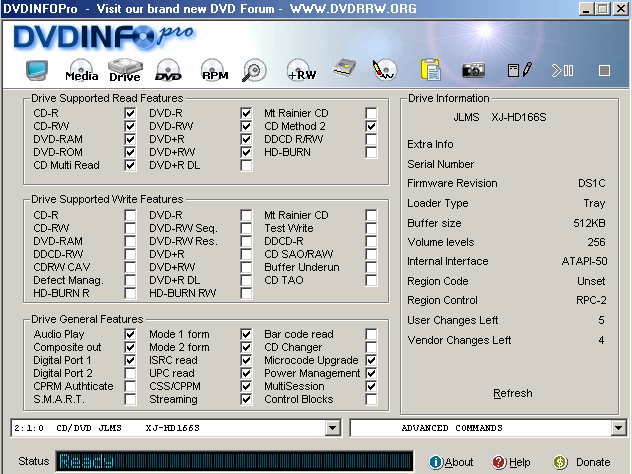Screen dimensions: 632x474
Task: Click the RPC-2 region control value
Action: (591, 300)
